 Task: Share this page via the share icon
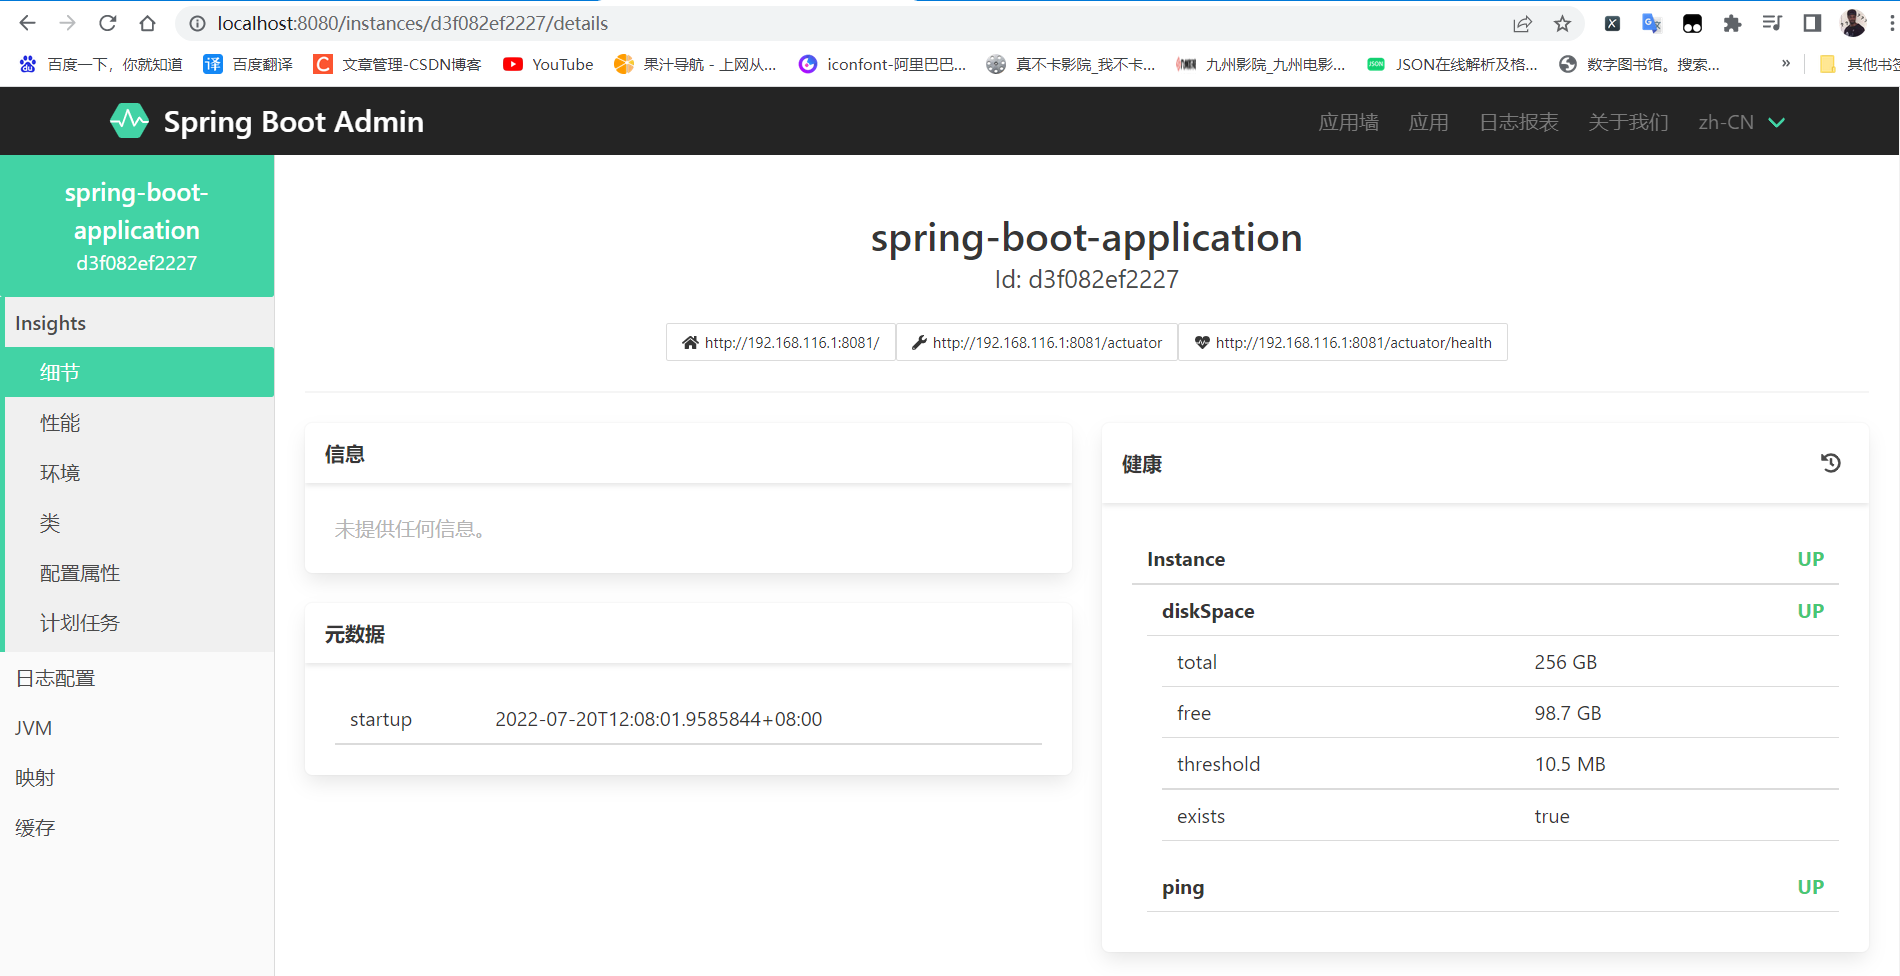[1522, 23]
